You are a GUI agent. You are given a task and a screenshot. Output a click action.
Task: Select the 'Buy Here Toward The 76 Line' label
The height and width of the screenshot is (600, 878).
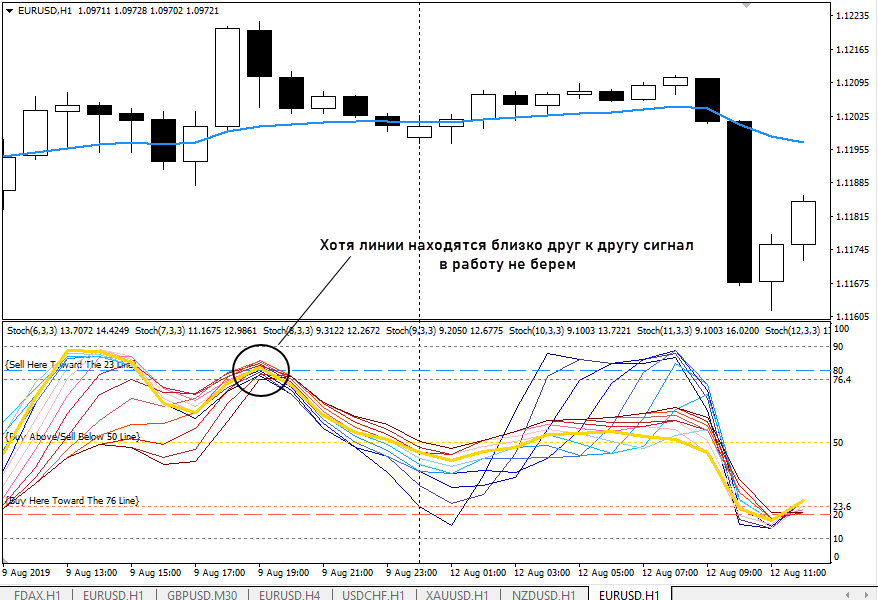(72, 499)
